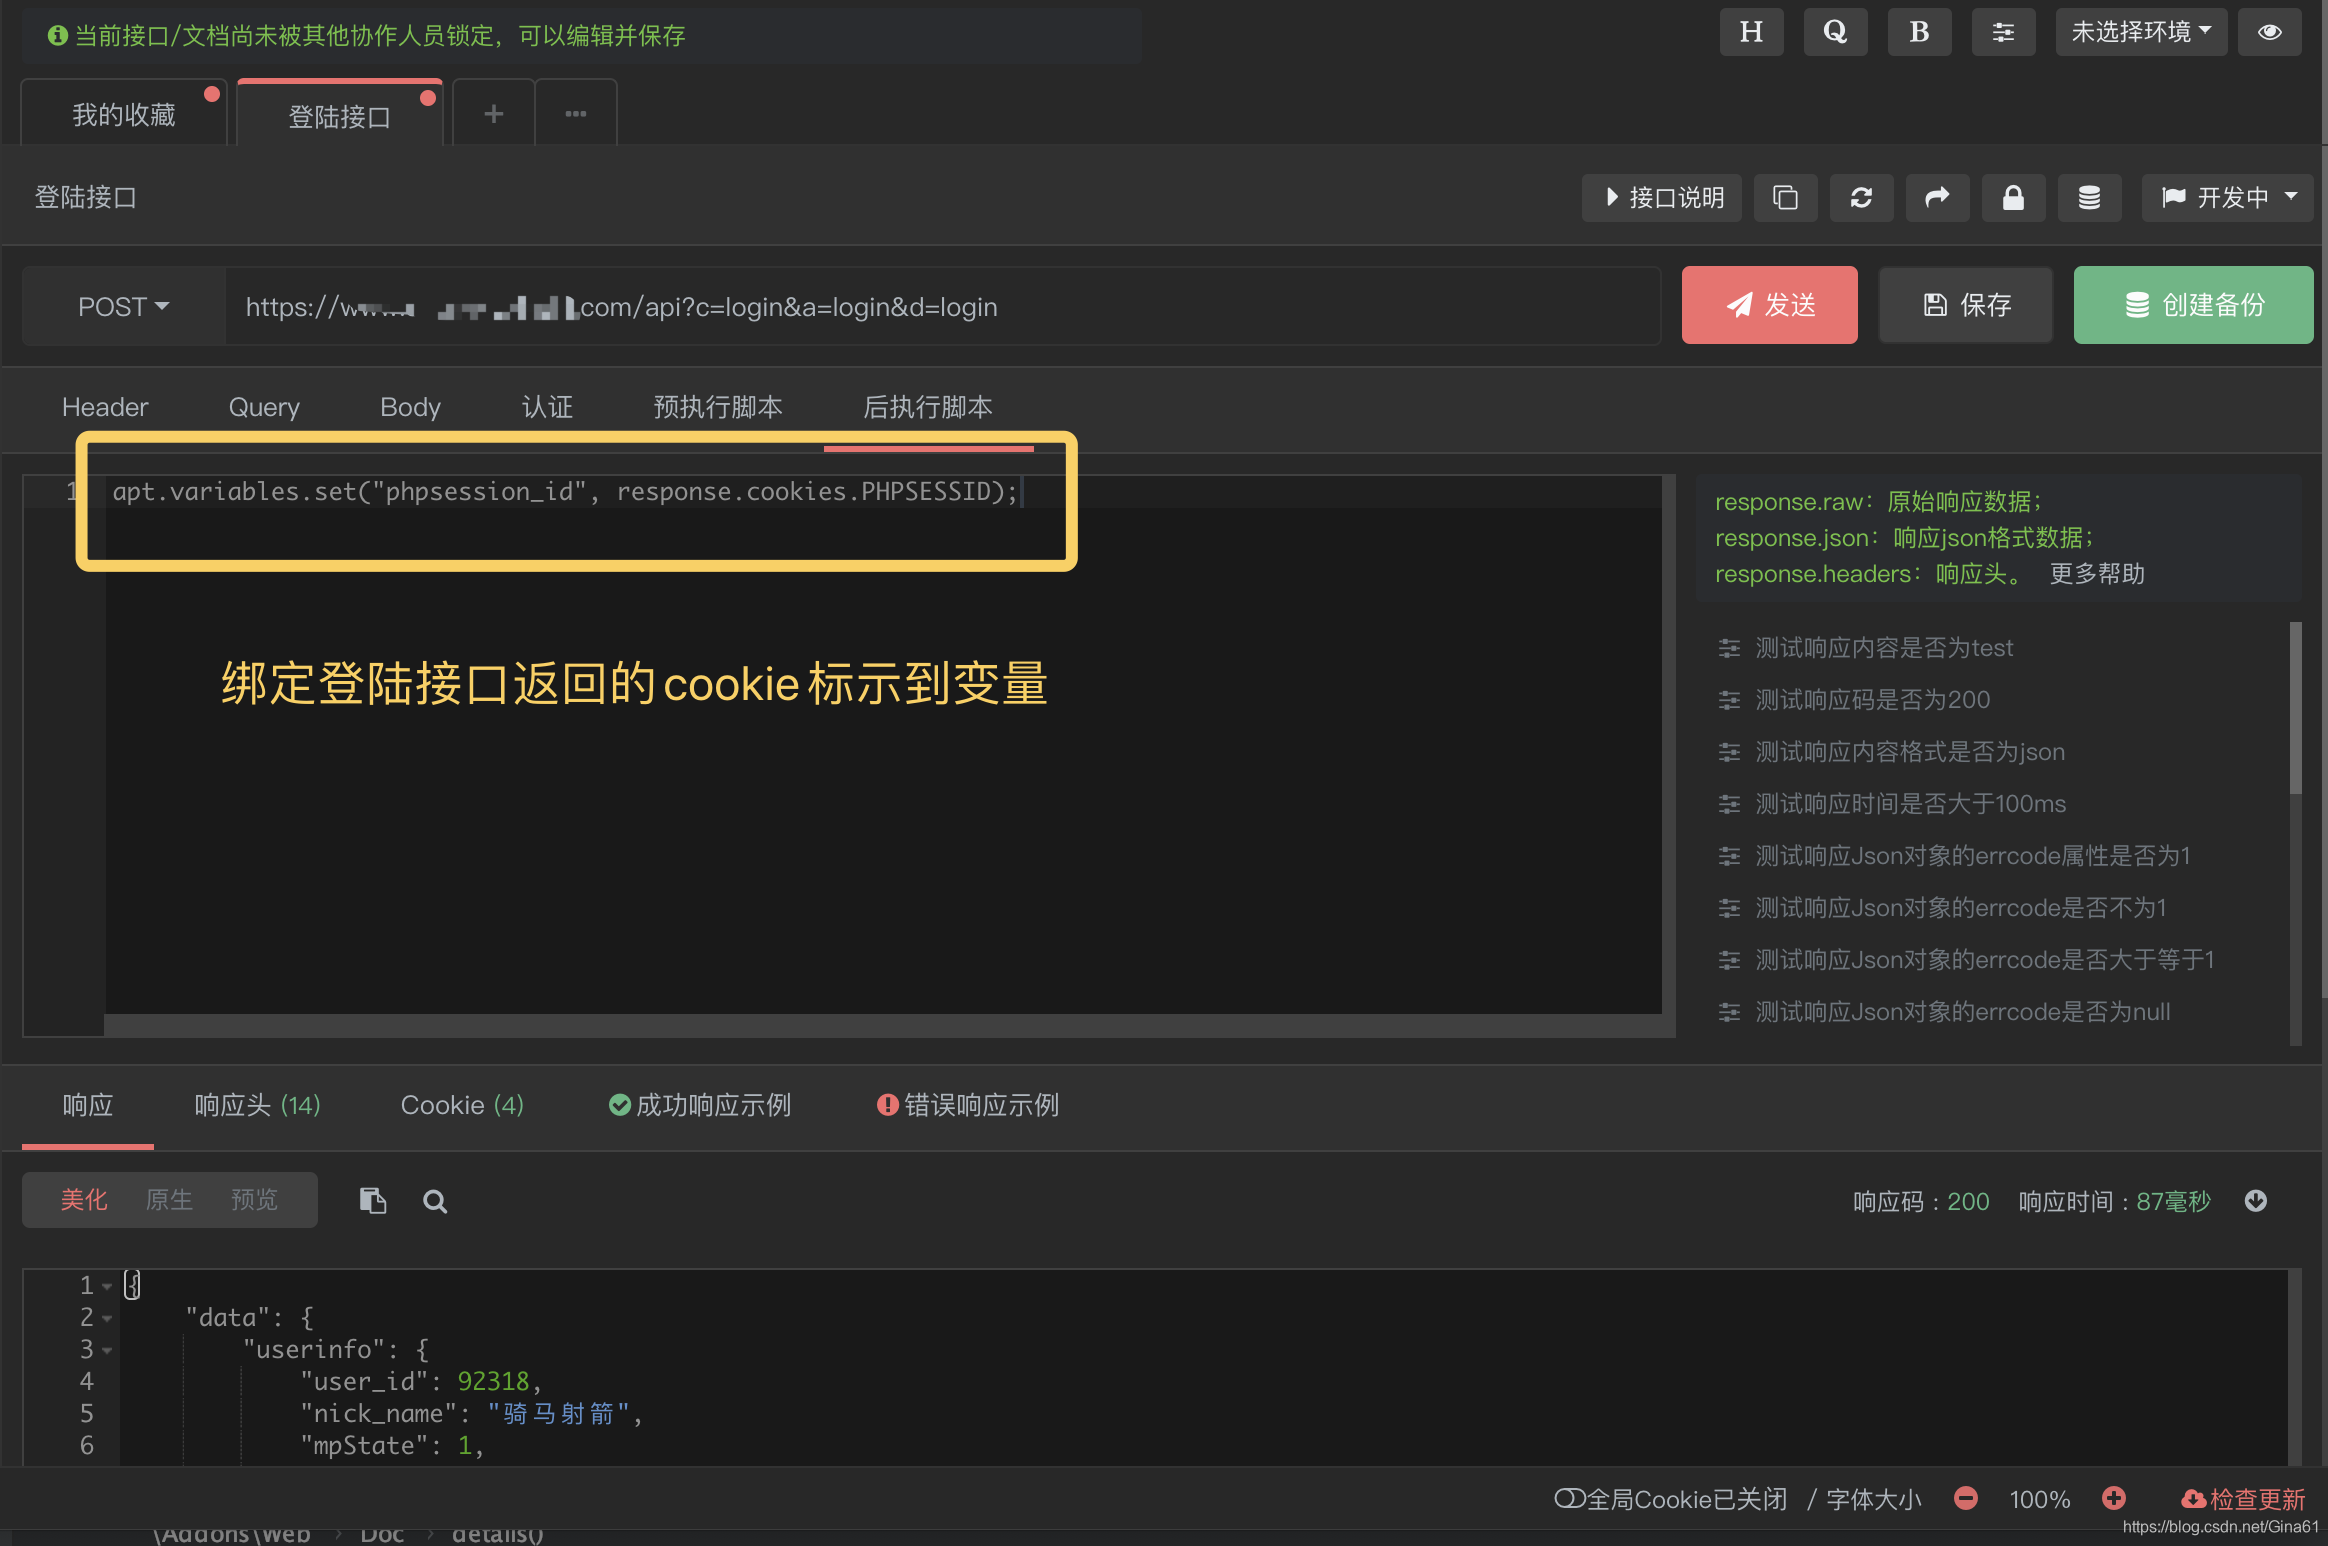The width and height of the screenshot is (2328, 1546).
Task: Insert snippet 测试响应内容格式是否为json
Action: [1891, 752]
